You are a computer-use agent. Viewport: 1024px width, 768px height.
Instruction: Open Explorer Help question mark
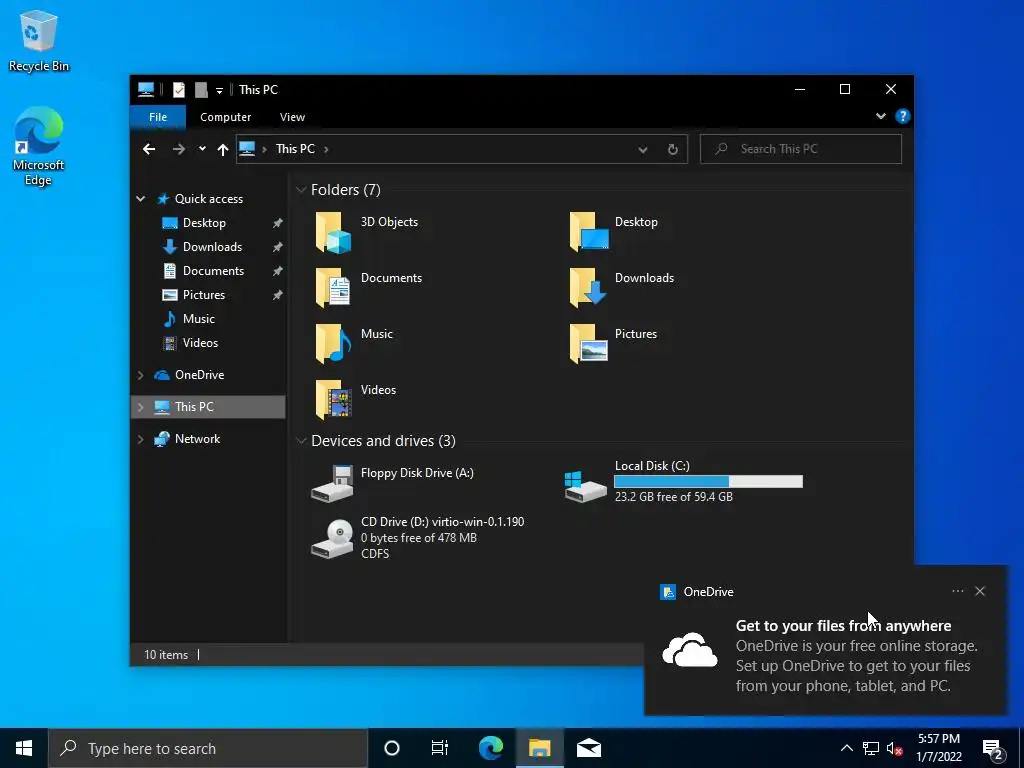point(903,116)
